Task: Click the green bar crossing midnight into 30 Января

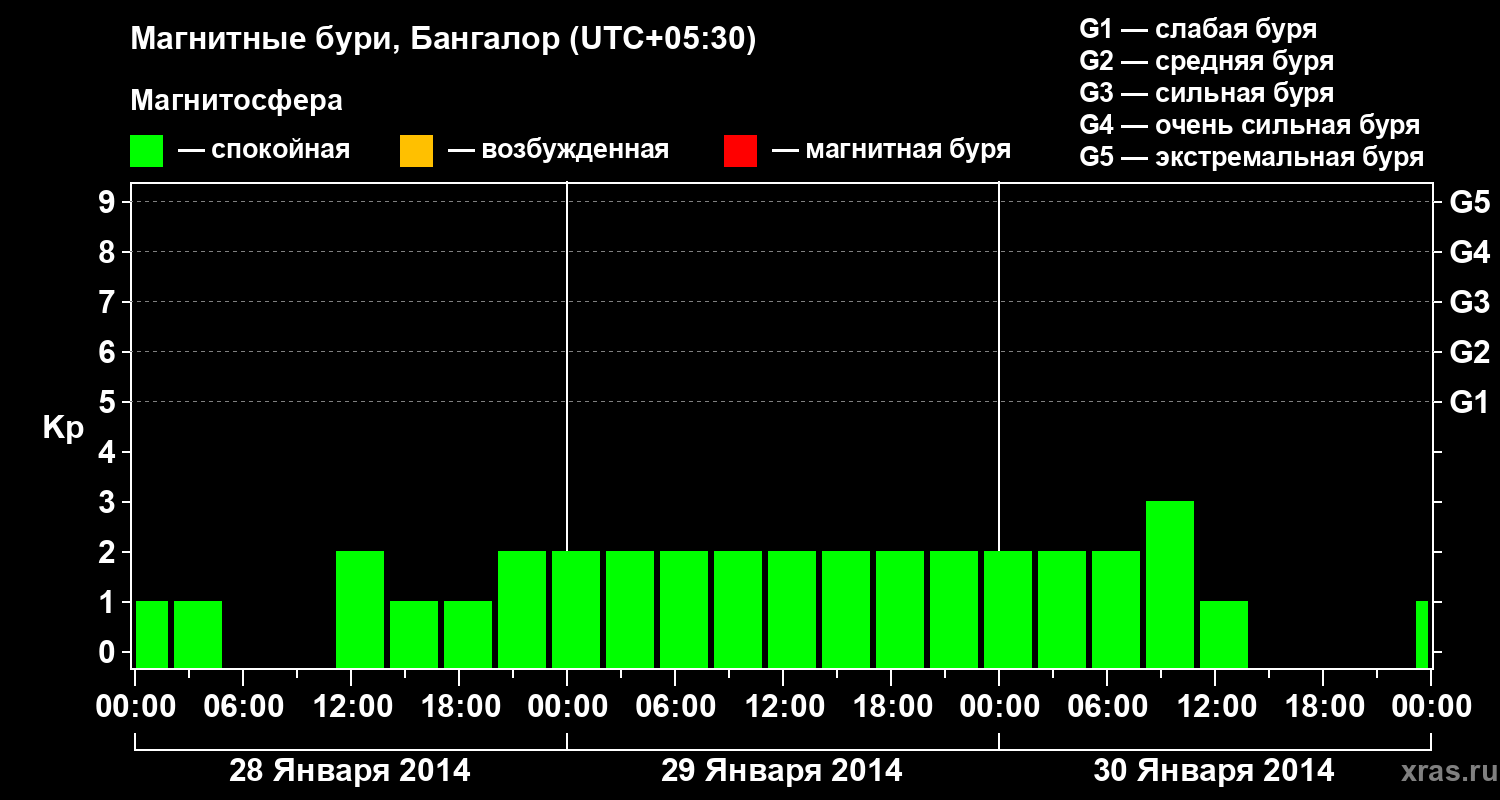Action: click(1008, 609)
